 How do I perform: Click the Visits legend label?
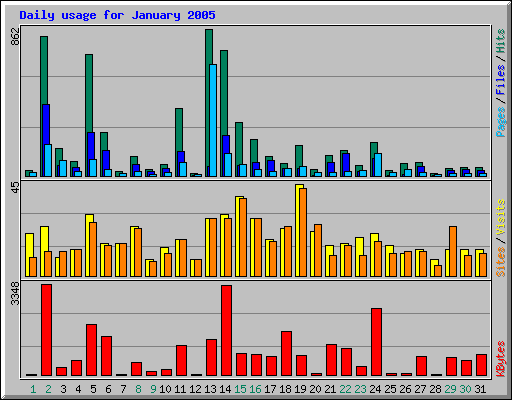pyautogui.click(x=500, y=217)
